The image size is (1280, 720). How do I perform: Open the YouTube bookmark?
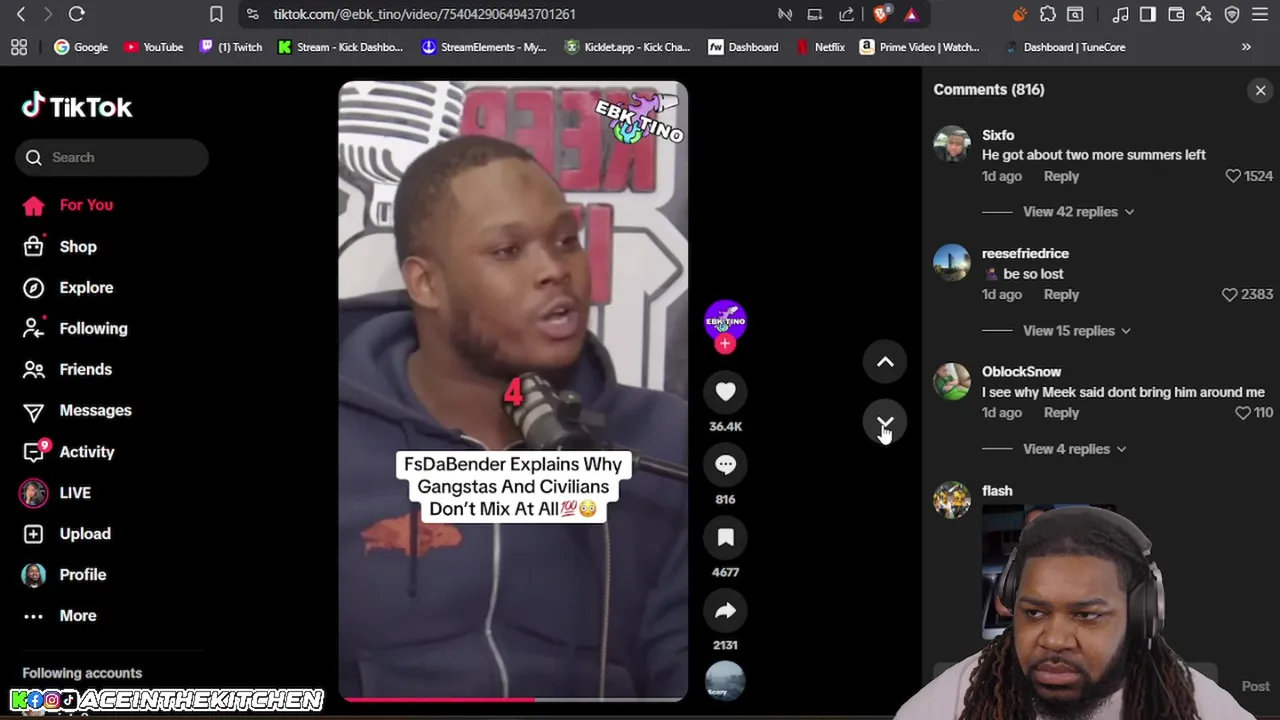[x=153, y=47]
